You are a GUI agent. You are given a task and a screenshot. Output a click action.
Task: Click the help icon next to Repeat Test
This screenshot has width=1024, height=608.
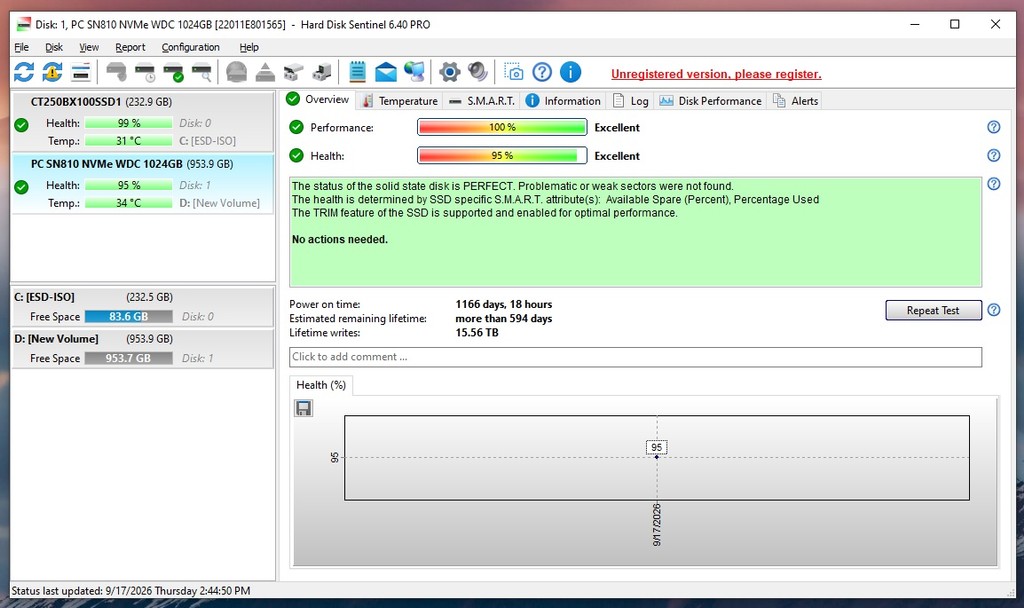click(993, 310)
